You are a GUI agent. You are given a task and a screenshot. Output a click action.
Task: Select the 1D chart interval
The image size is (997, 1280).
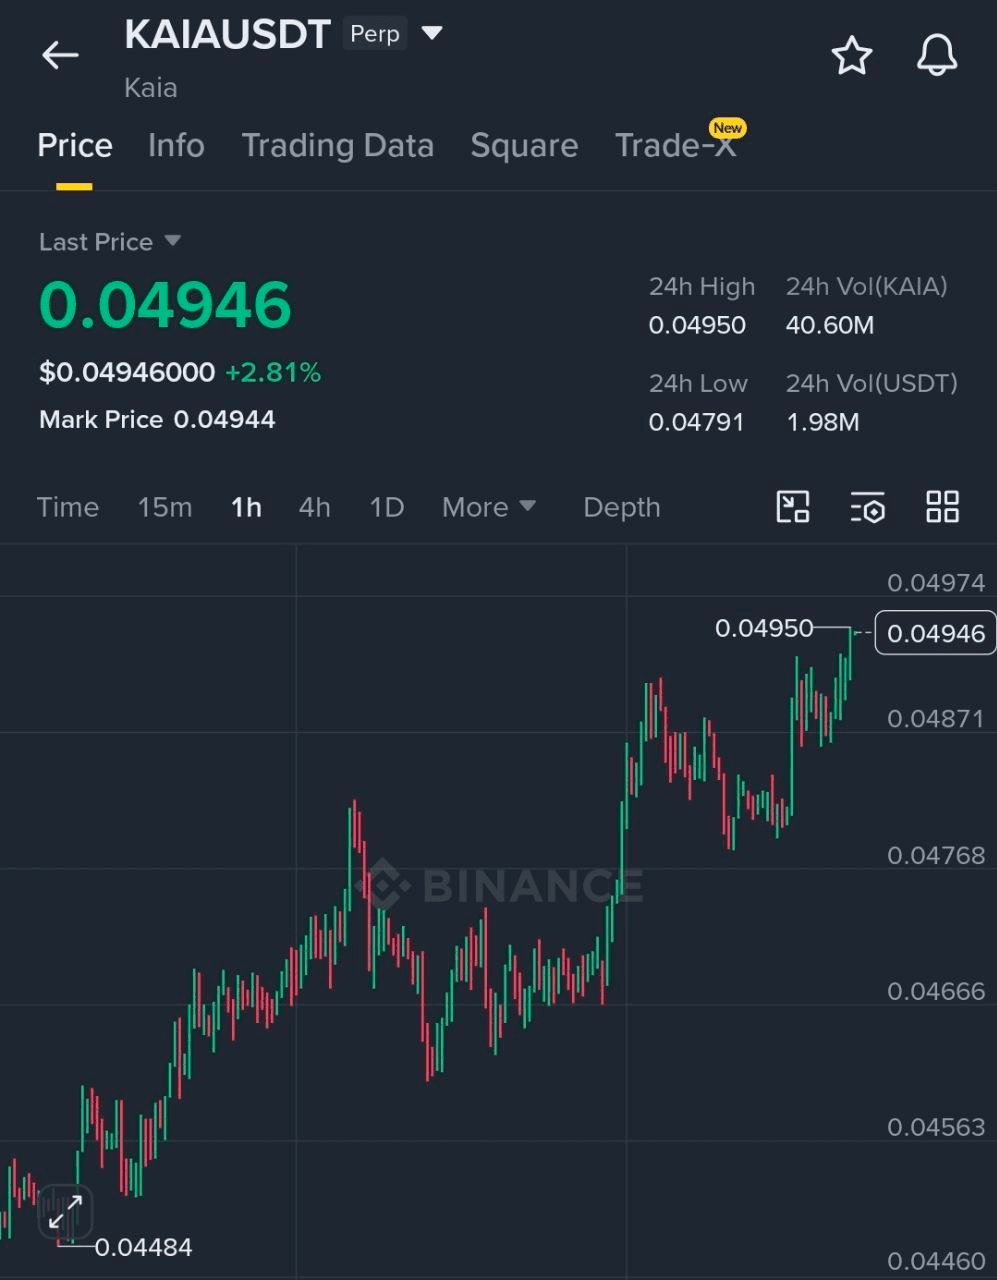click(387, 507)
